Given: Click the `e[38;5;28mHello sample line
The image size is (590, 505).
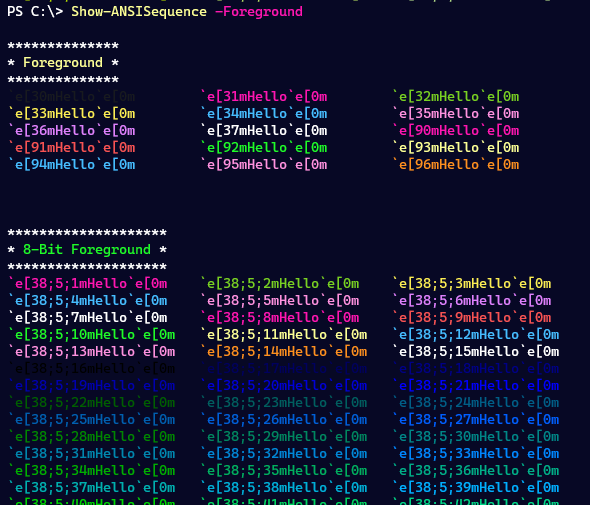Looking at the screenshot, I should tap(91, 437).
